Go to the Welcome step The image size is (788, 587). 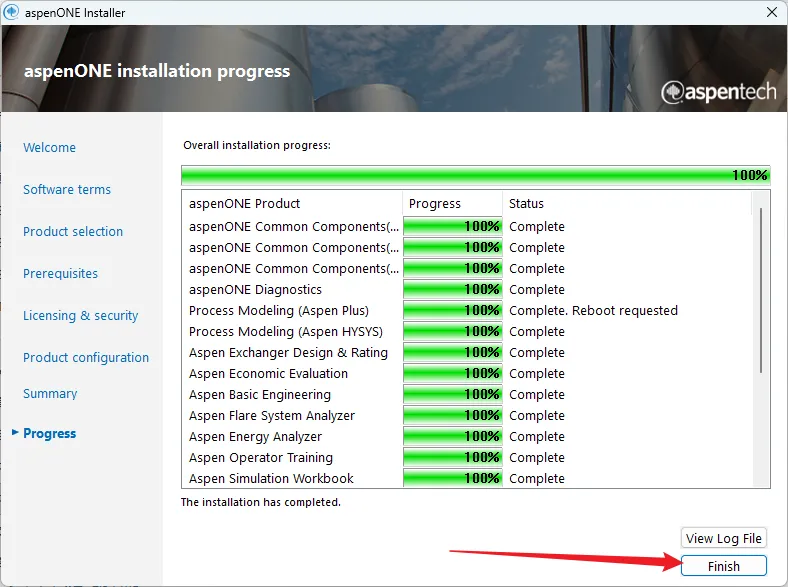(x=49, y=147)
